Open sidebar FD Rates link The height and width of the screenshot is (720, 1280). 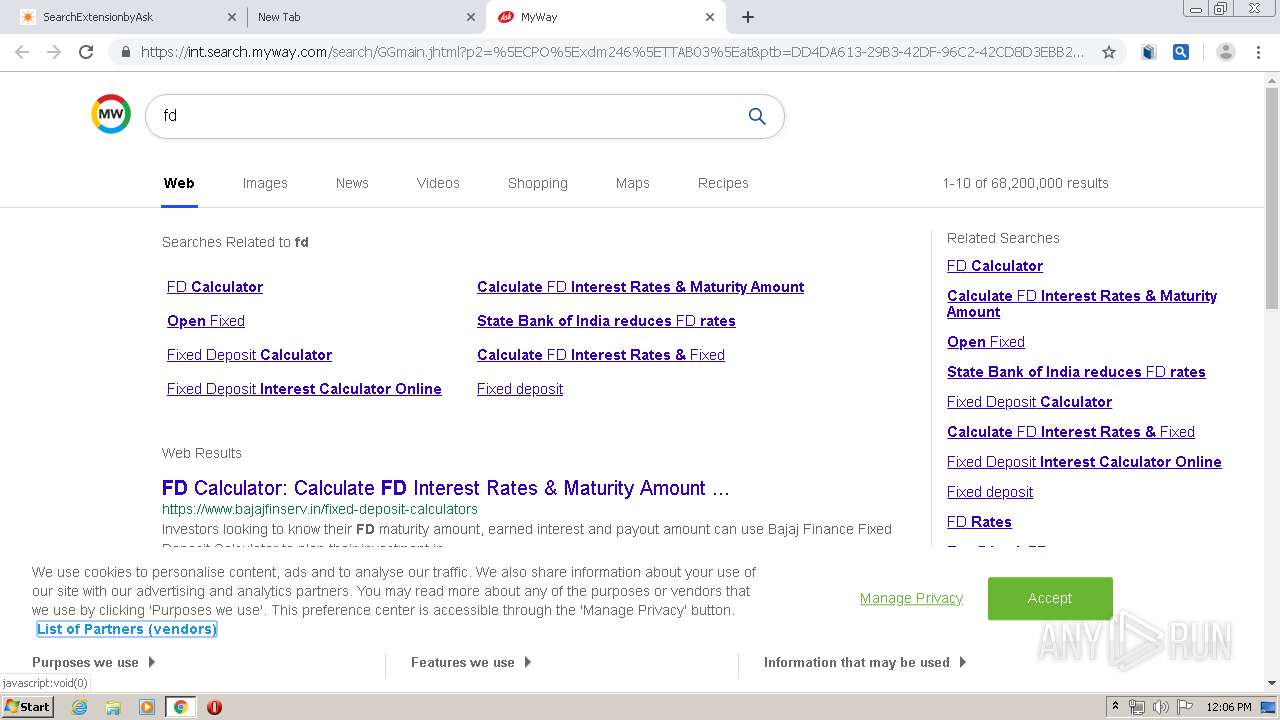tap(979, 522)
